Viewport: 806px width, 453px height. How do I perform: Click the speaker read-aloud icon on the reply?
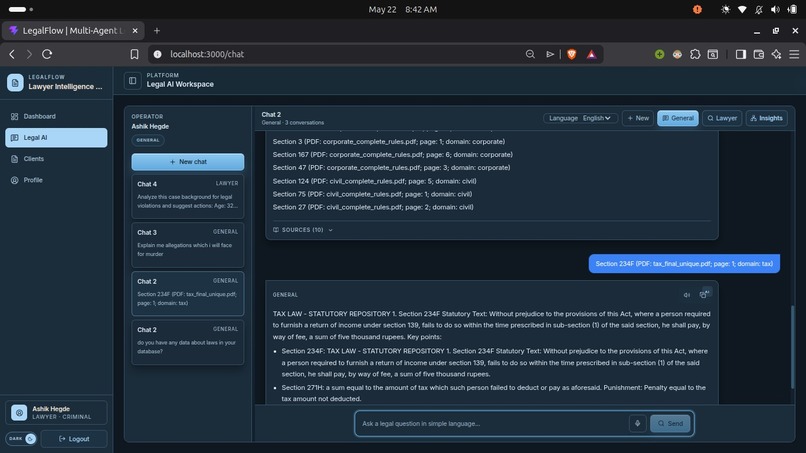687,295
